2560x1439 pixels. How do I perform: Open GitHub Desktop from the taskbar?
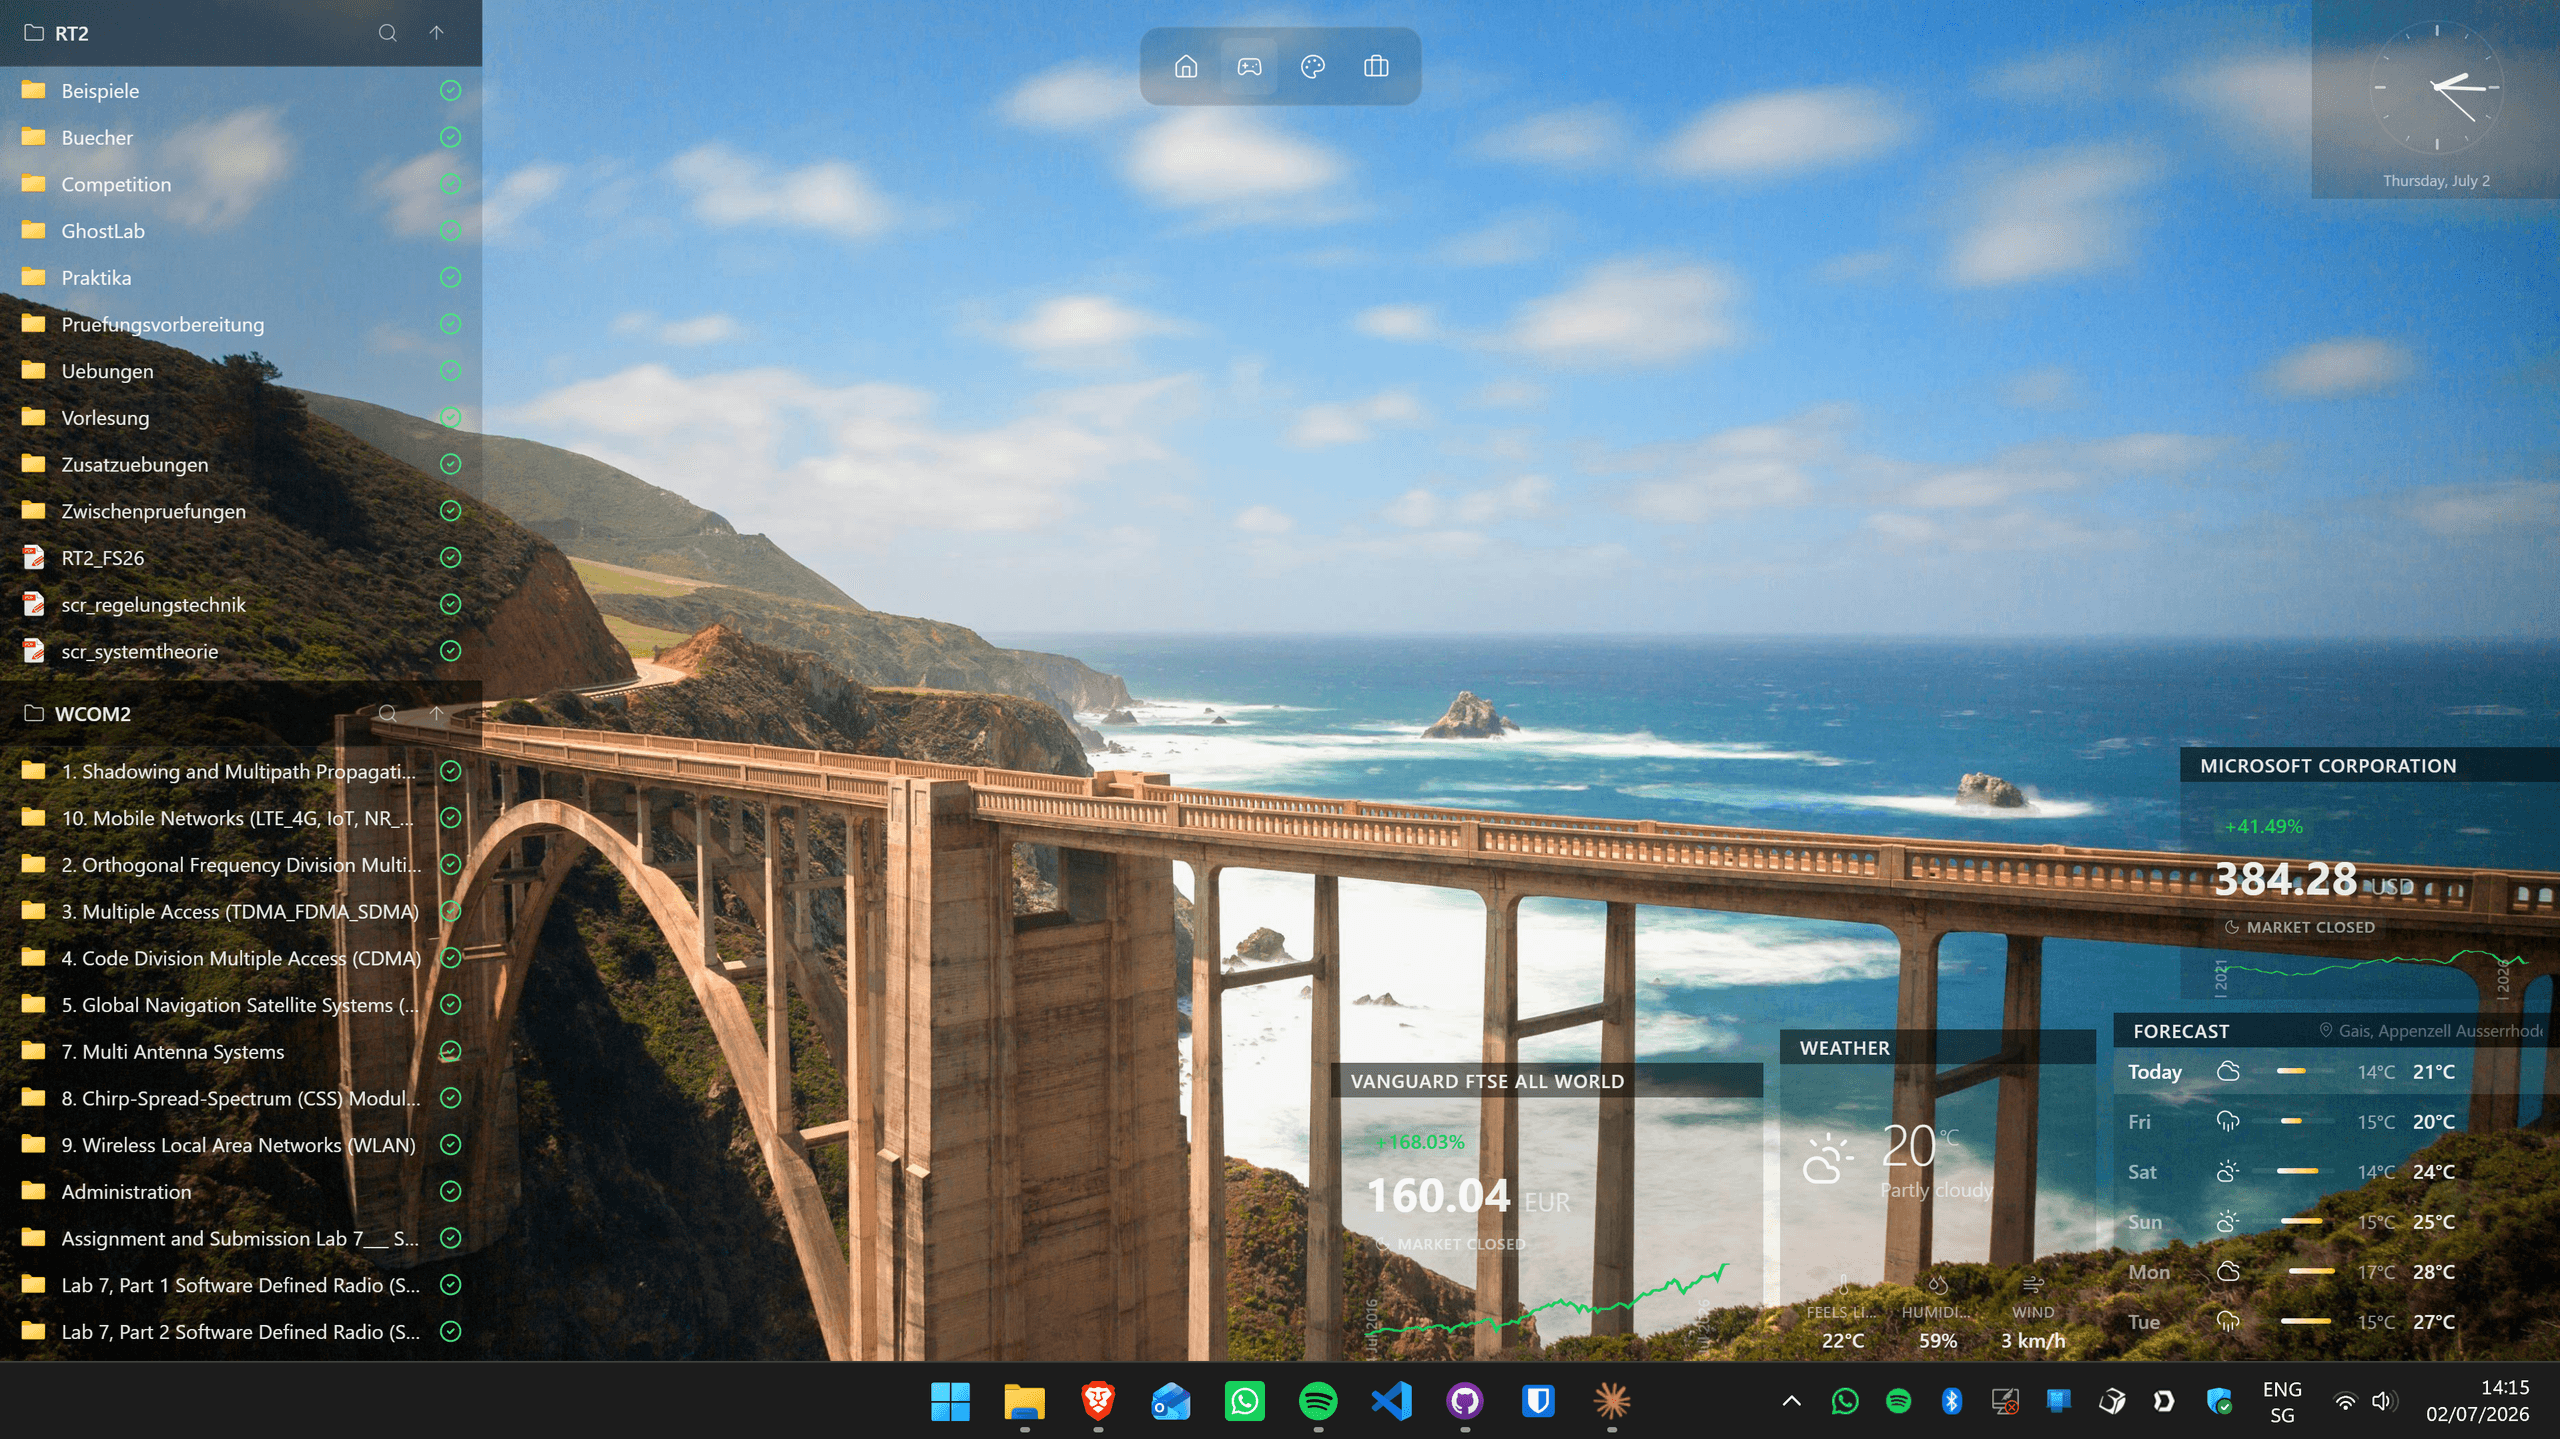(x=1465, y=1401)
